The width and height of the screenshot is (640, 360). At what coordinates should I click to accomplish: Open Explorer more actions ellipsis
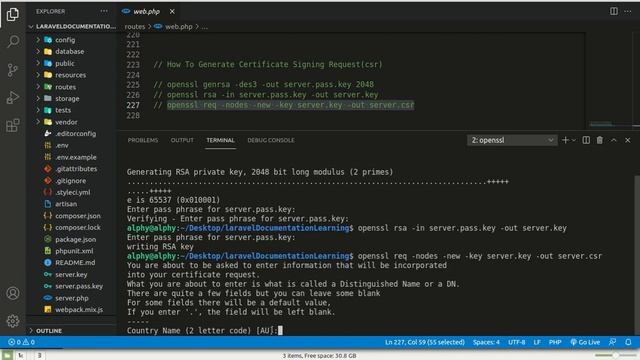tap(104, 11)
